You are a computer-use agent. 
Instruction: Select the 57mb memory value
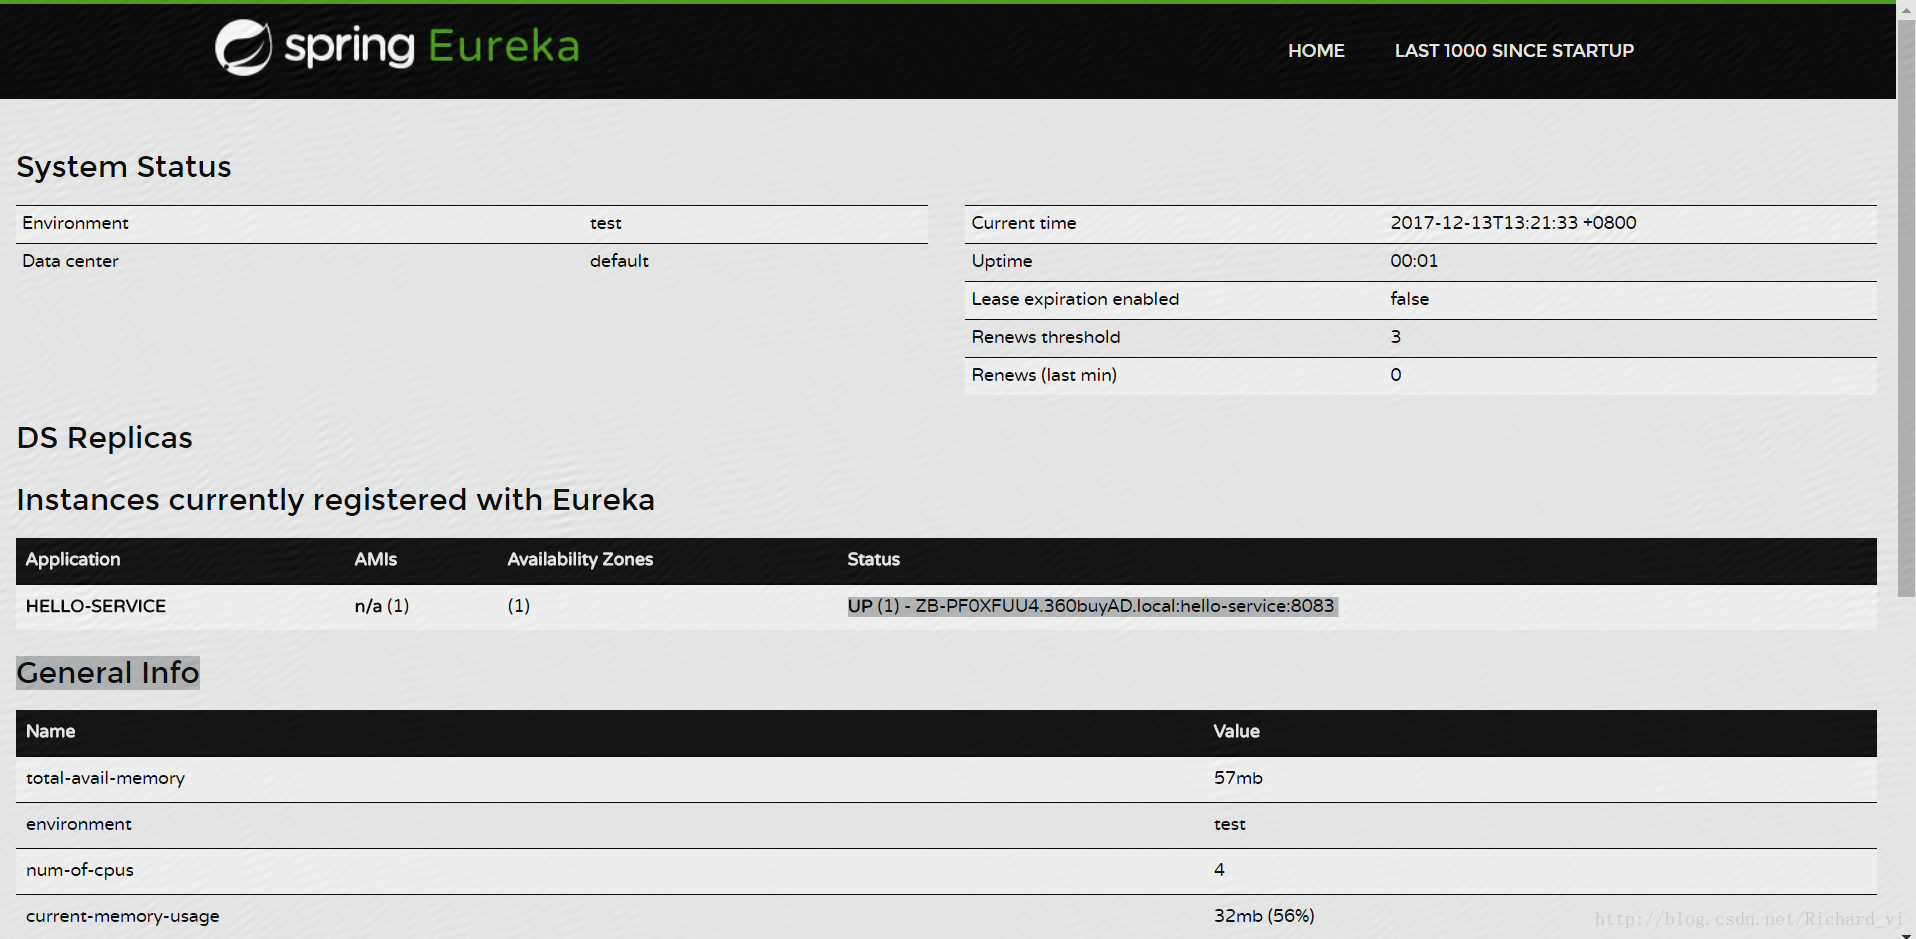pos(1238,778)
